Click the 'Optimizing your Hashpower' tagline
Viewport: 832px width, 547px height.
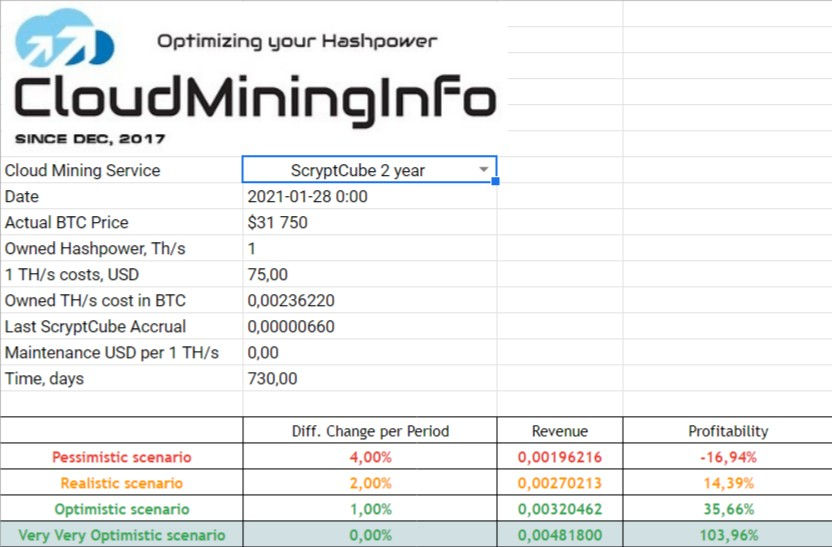[x=297, y=41]
